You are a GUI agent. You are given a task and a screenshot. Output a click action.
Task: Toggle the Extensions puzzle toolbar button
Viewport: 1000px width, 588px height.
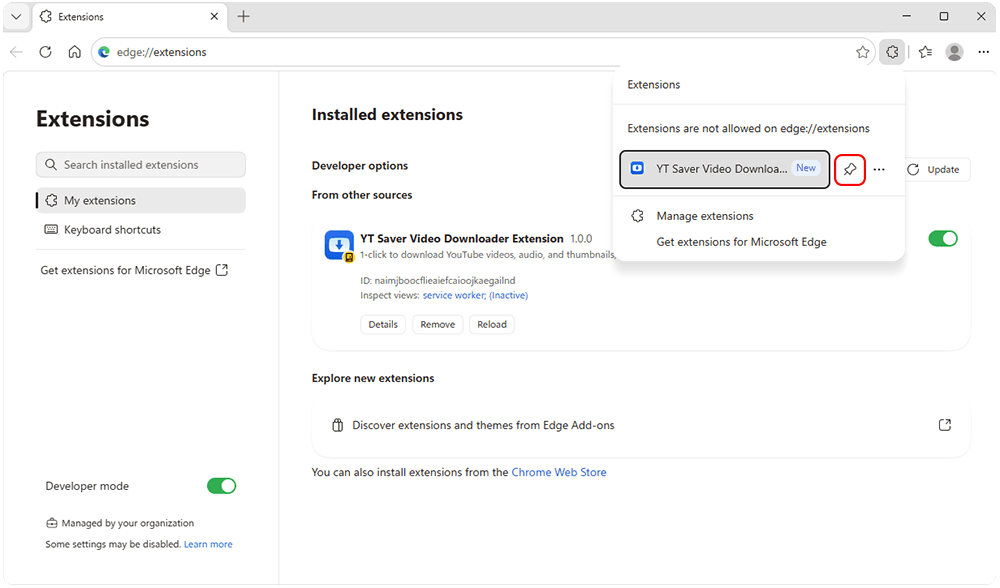892,52
